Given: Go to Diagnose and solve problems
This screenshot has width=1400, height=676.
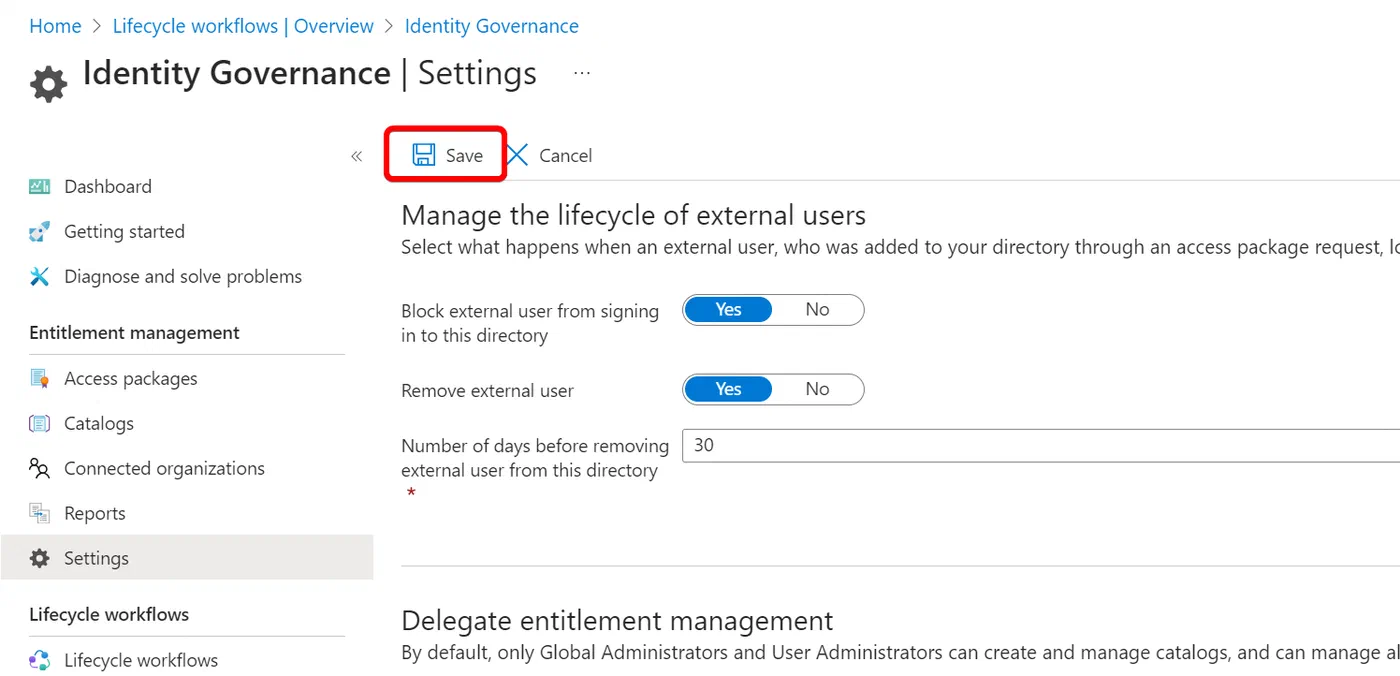Looking at the screenshot, I should coord(183,277).
